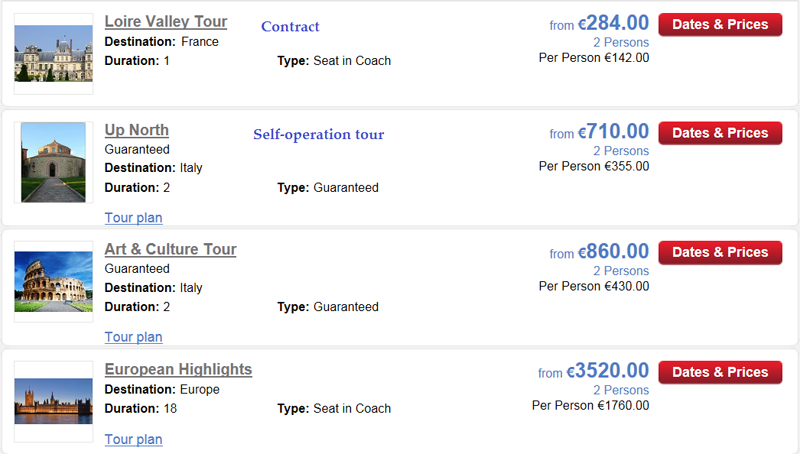Viewport: 800px width, 454px height.
Task: Select the Loire Valley castle thumbnail
Action: click(54, 54)
